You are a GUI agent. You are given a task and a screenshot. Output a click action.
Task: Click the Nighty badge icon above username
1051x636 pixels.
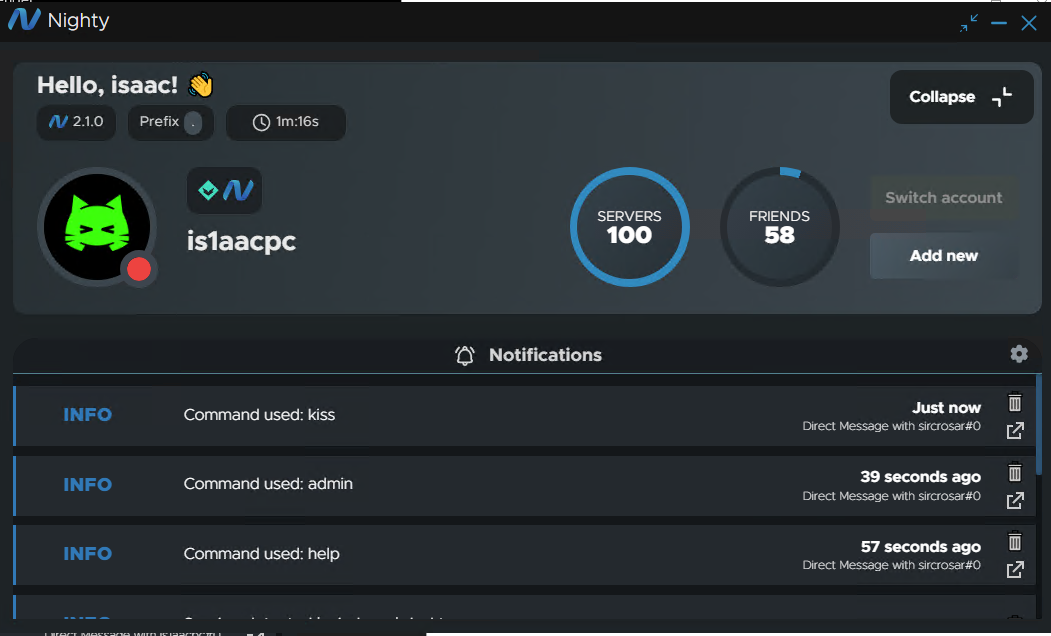[224, 190]
